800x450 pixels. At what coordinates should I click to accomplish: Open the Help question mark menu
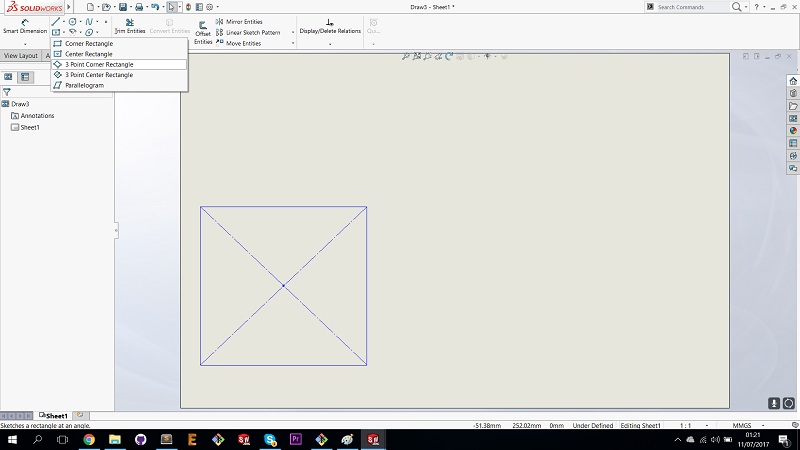[x=757, y=7]
